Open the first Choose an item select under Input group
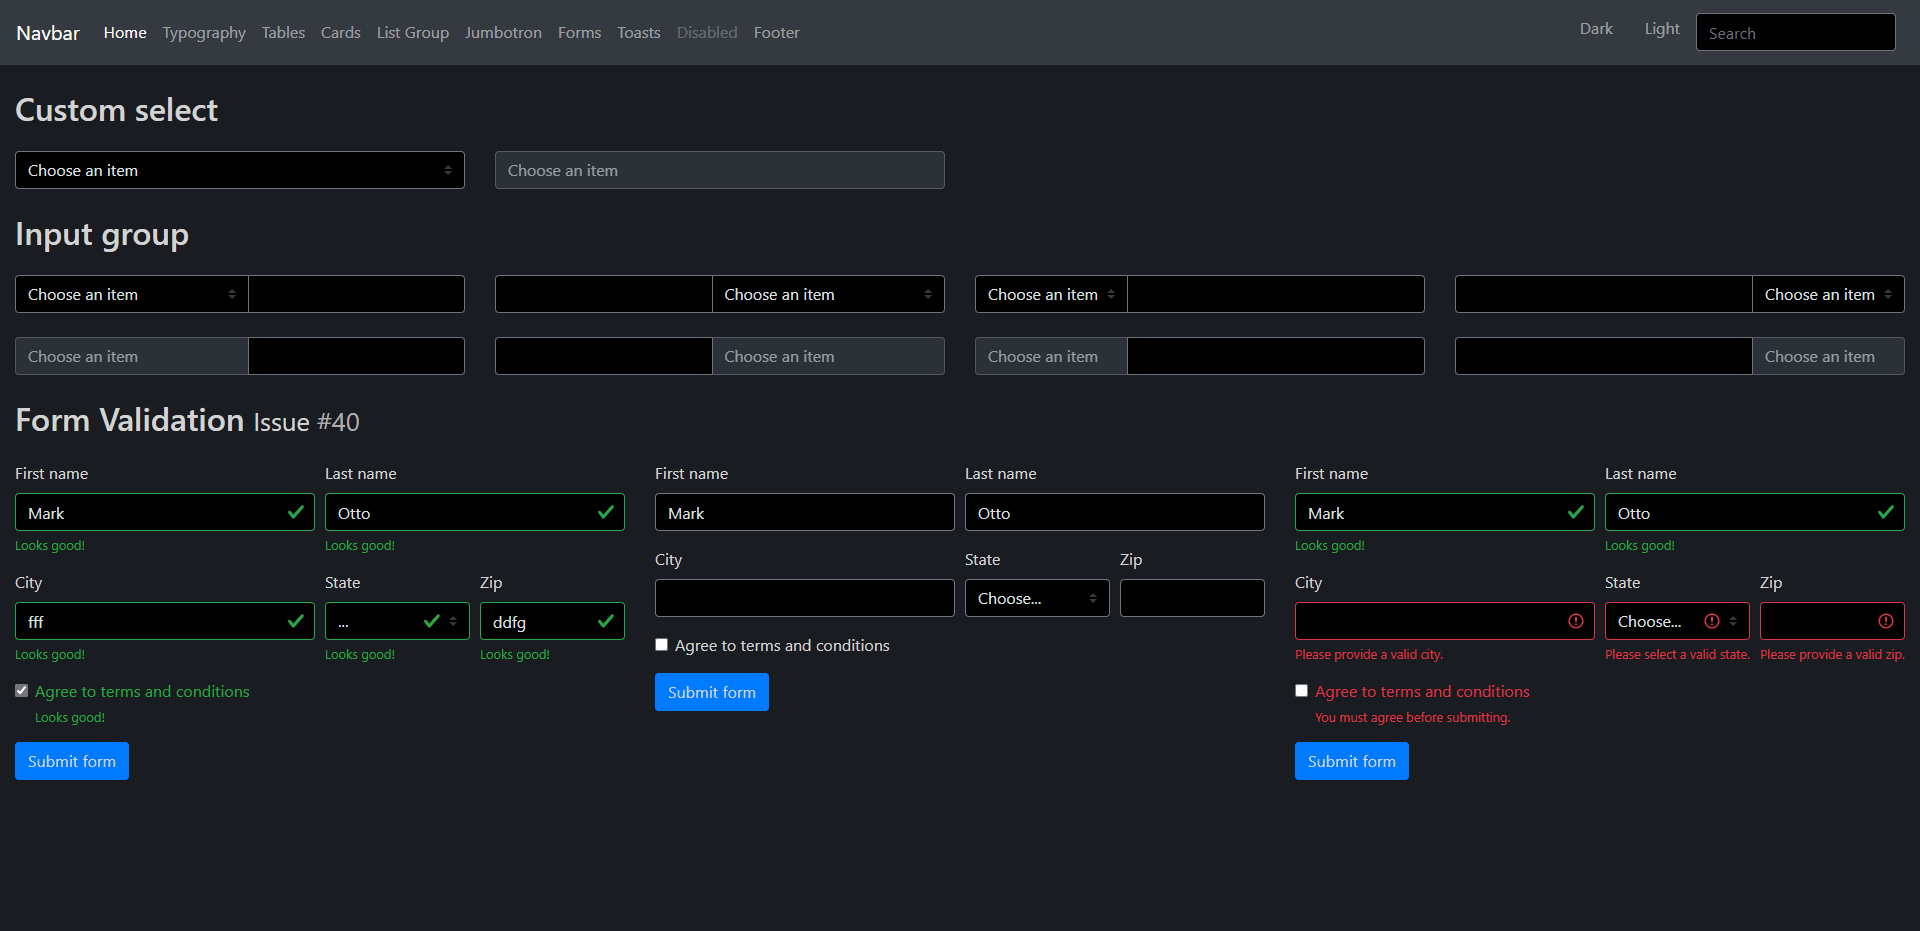 130,294
